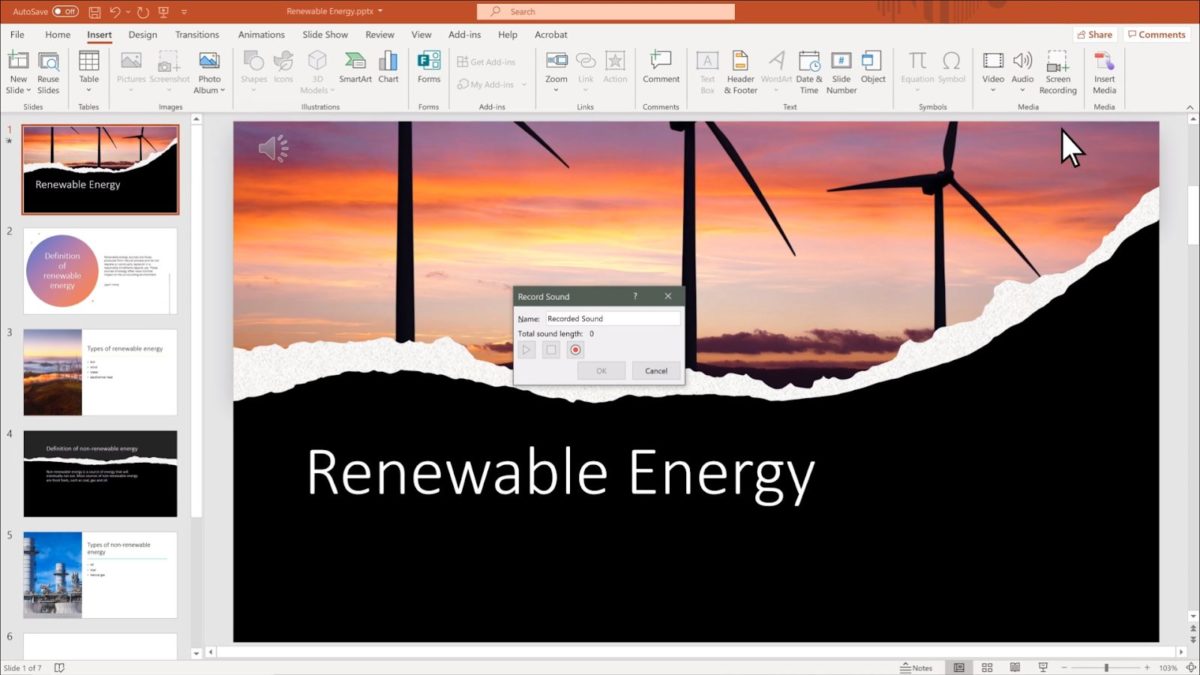Start Slide Show from status bar
Viewport: 1200px width, 675px height.
coord(1043,667)
